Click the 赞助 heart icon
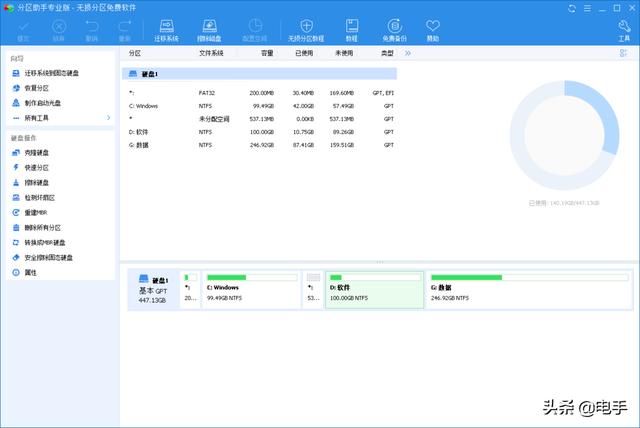 click(x=432, y=28)
